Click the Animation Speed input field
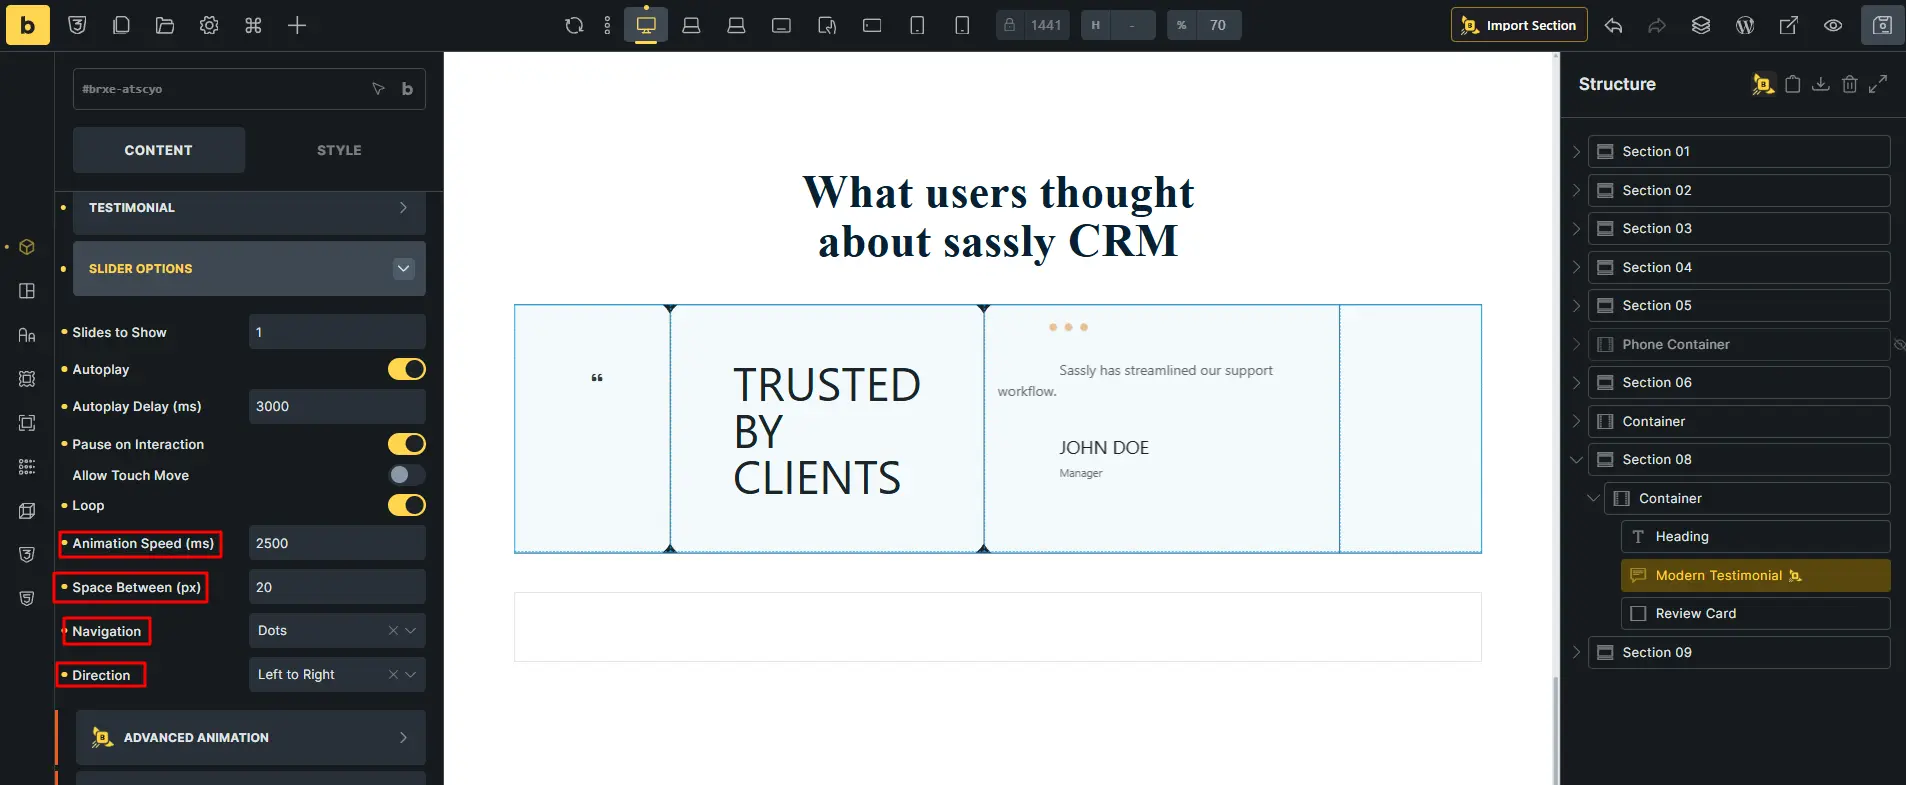This screenshot has width=1906, height=785. pos(337,543)
